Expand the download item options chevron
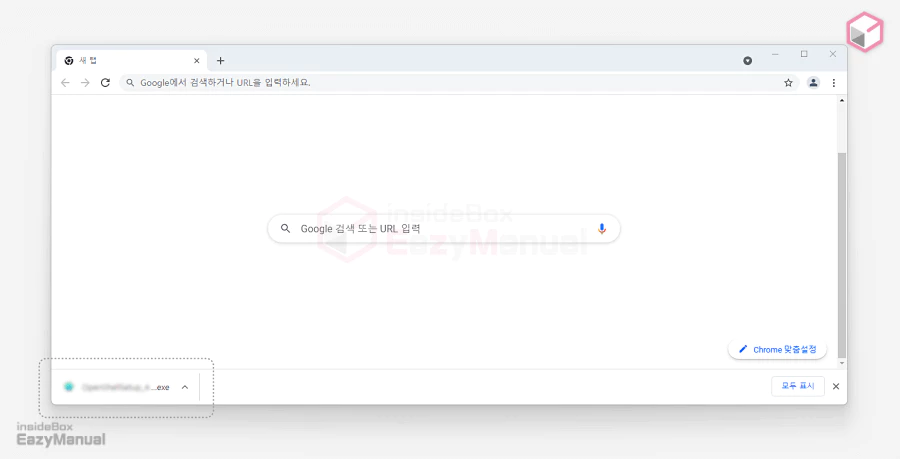 tap(185, 387)
